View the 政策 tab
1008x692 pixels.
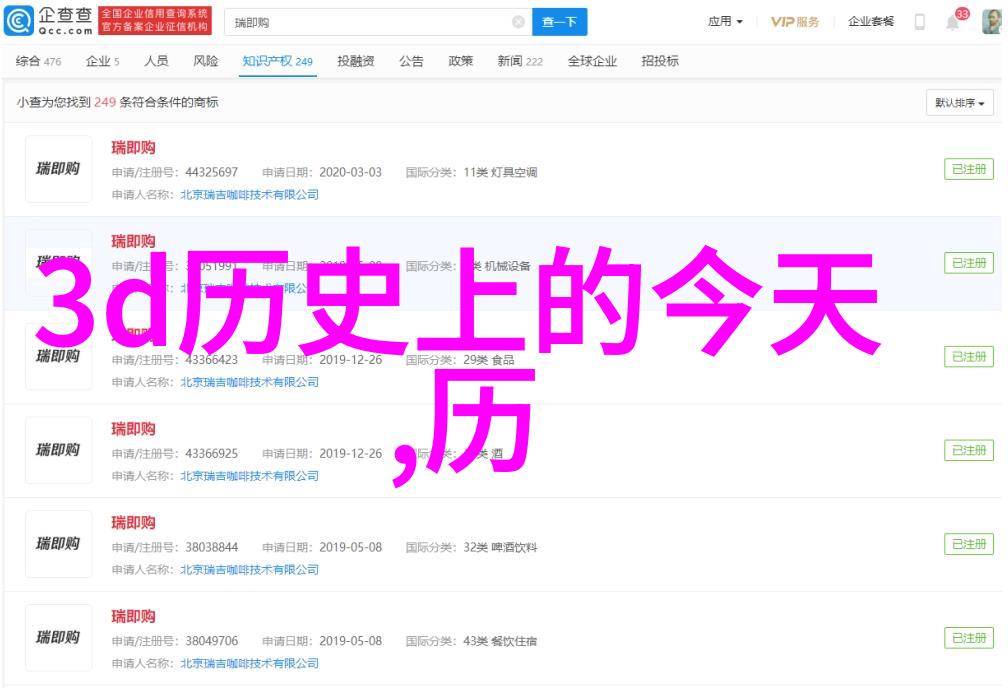461,61
